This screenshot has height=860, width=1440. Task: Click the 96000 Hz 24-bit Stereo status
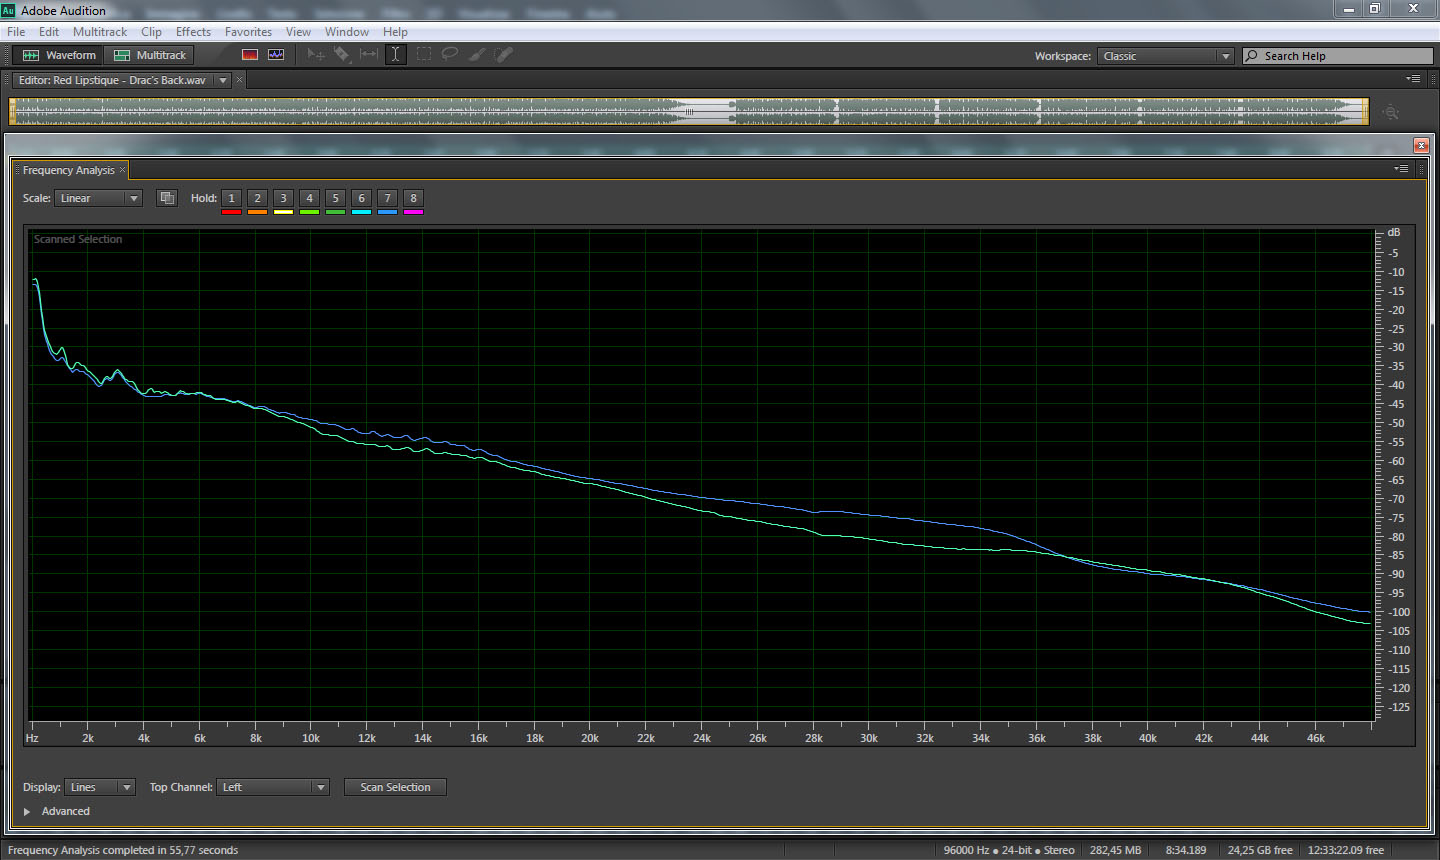1009,850
